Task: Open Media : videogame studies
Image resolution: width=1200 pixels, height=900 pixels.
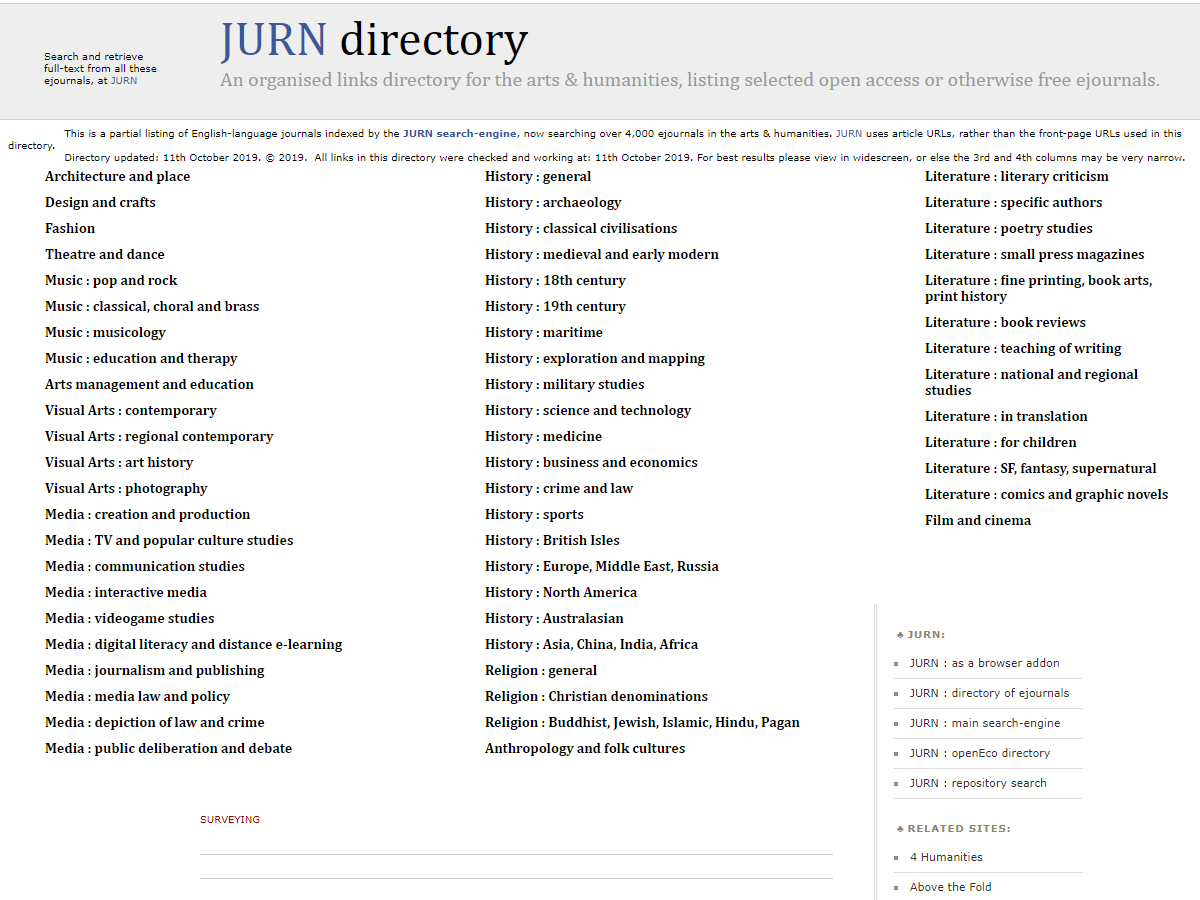Action: pos(129,618)
